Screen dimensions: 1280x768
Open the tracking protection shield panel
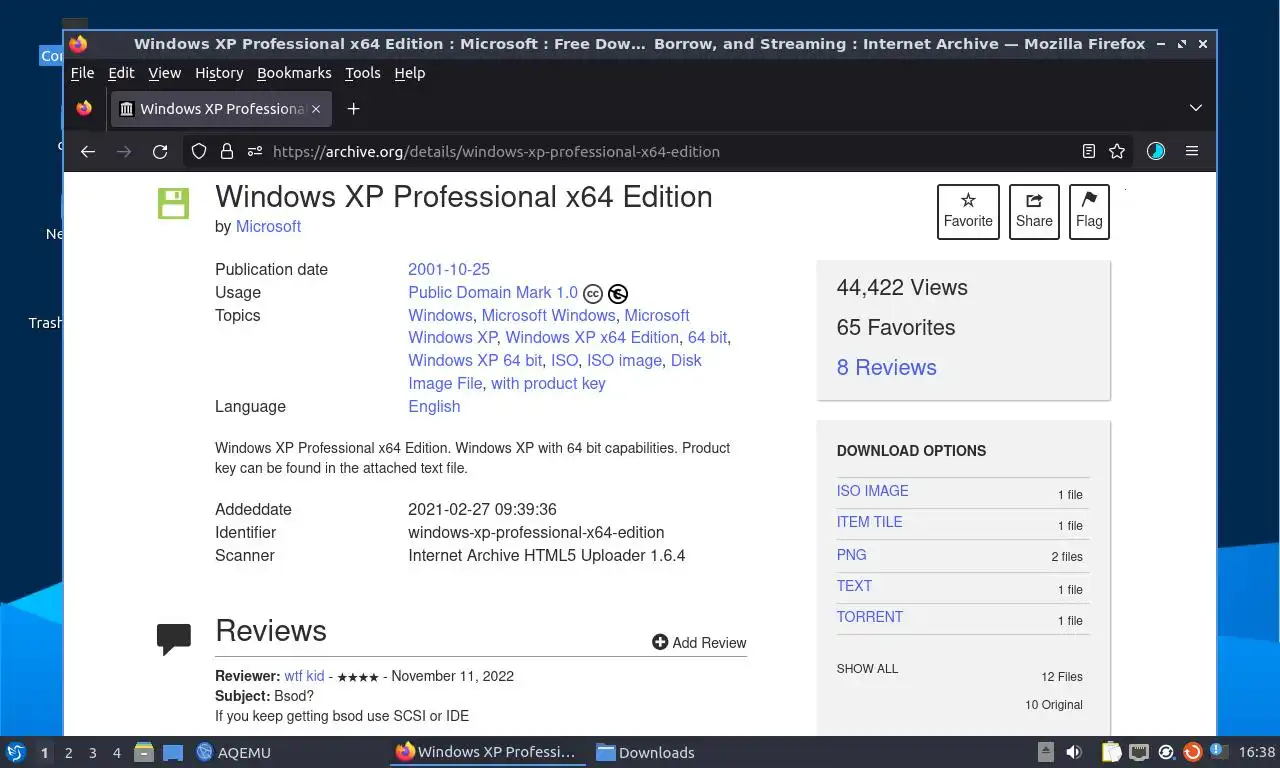199,152
